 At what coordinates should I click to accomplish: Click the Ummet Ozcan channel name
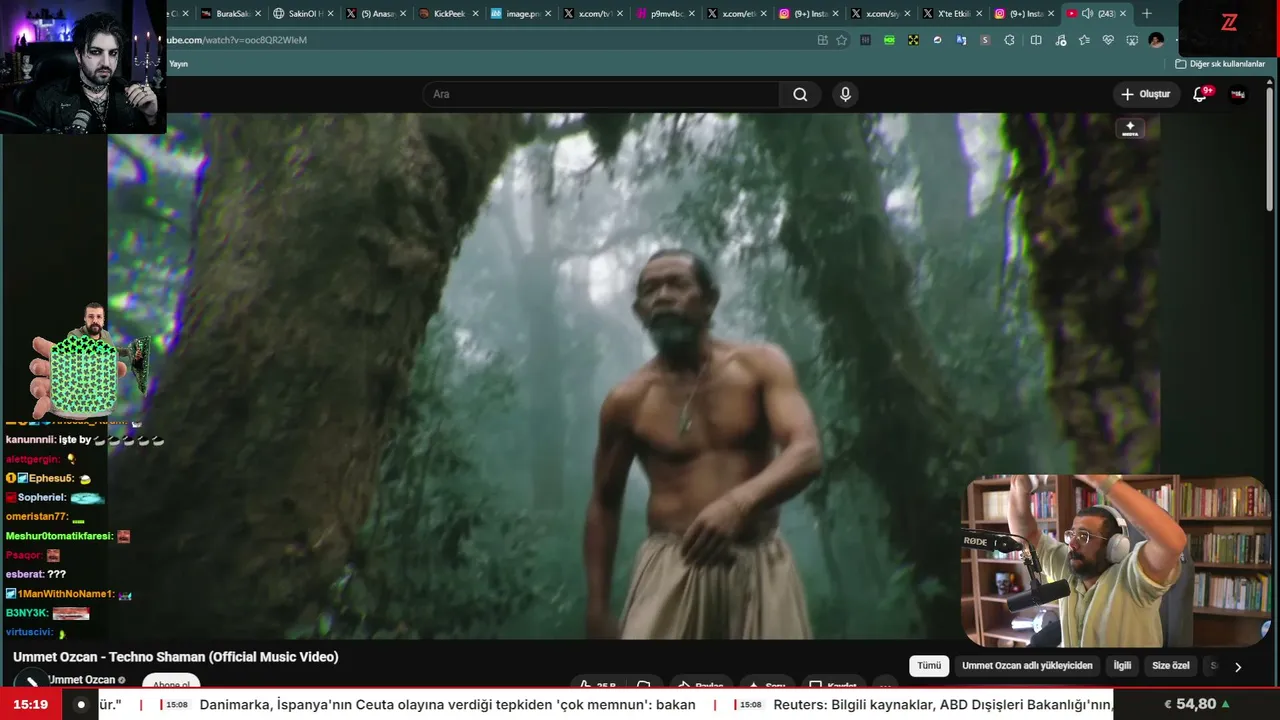tap(81, 680)
